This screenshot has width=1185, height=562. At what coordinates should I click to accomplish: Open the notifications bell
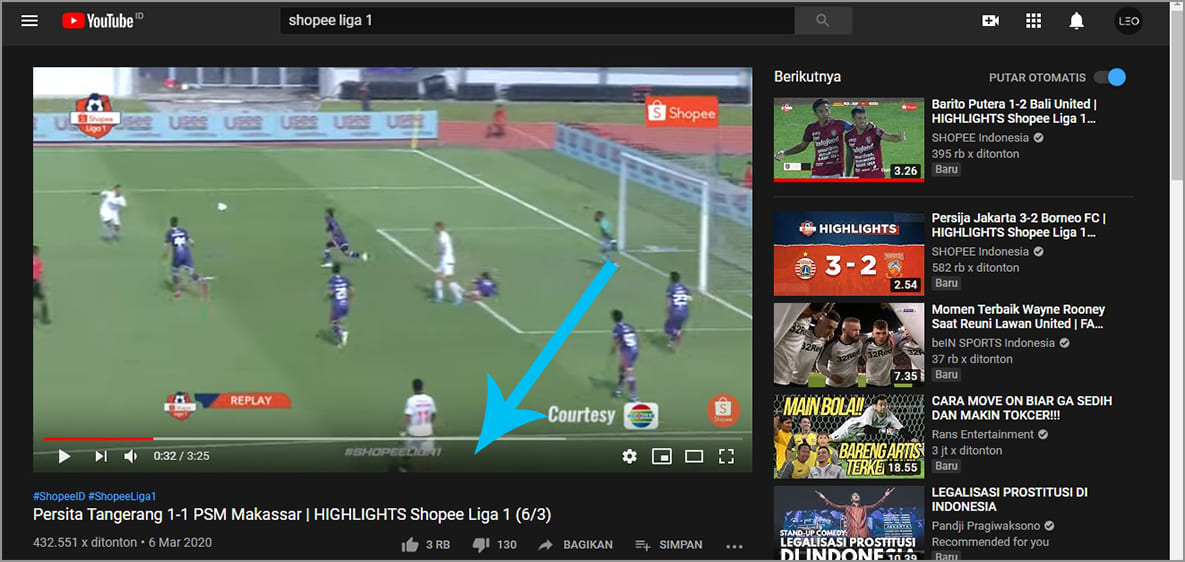(1077, 20)
